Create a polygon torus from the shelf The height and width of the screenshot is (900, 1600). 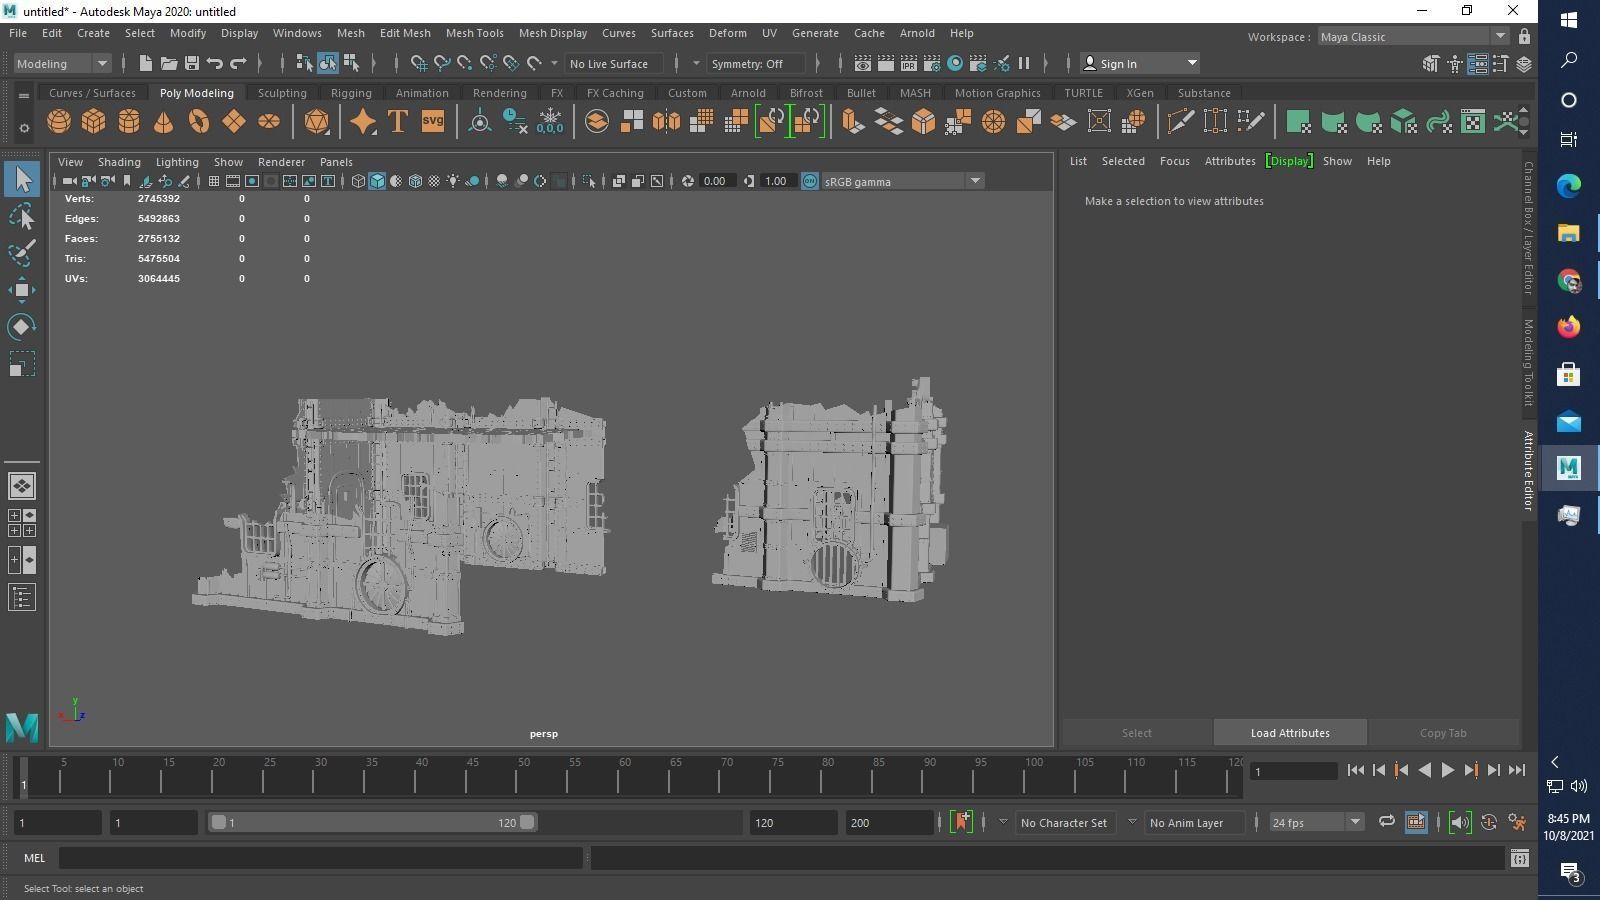[x=199, y=122]
